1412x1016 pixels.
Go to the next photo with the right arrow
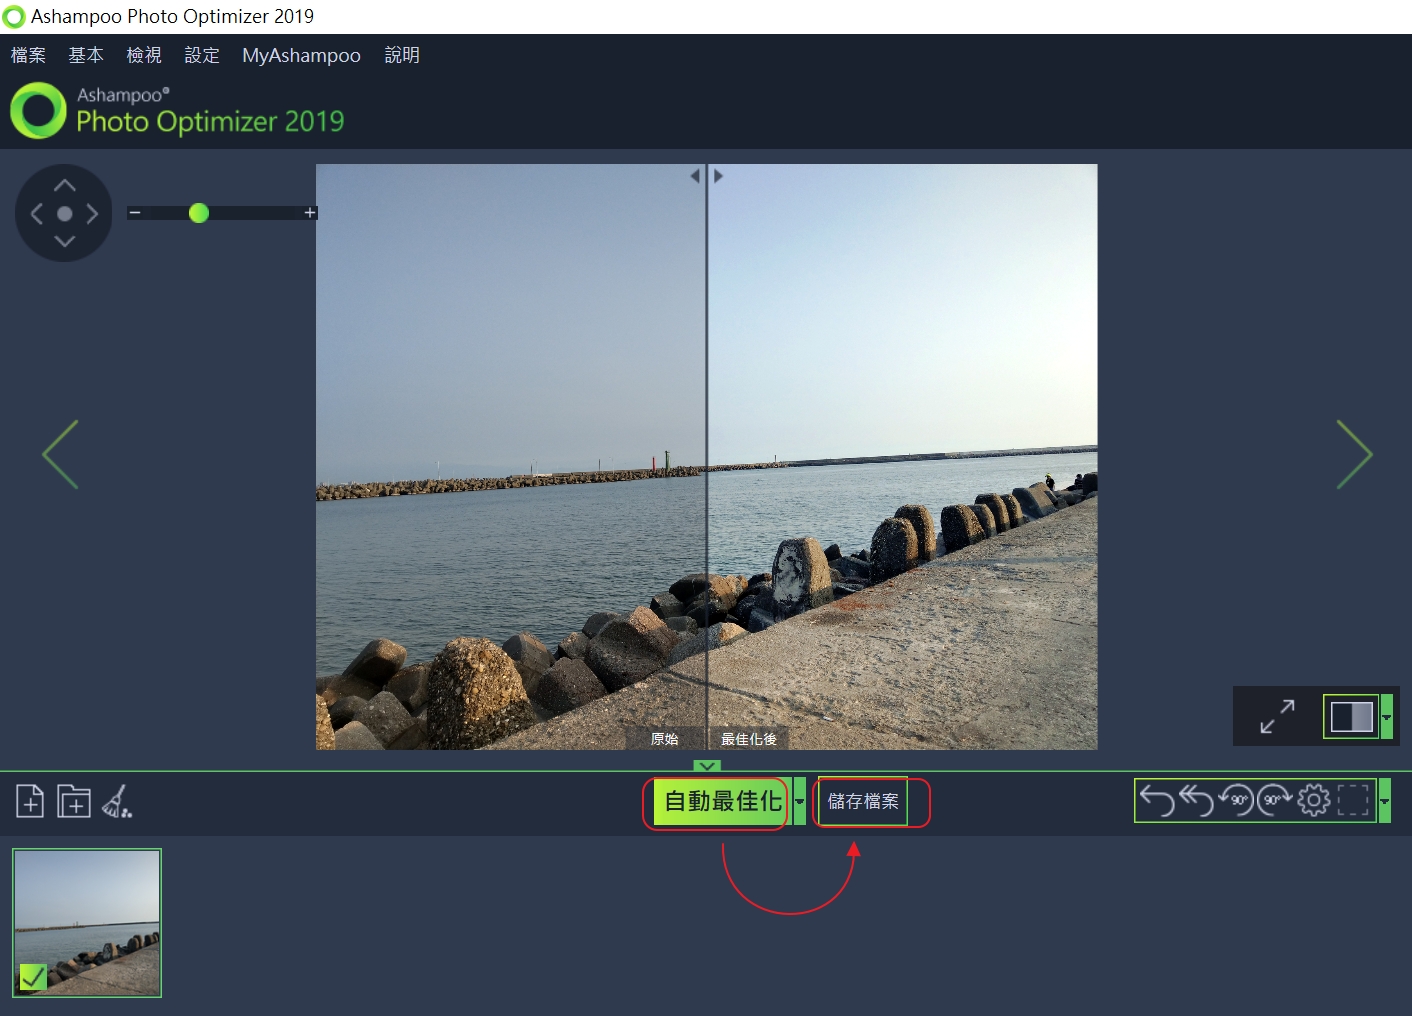1355,454
